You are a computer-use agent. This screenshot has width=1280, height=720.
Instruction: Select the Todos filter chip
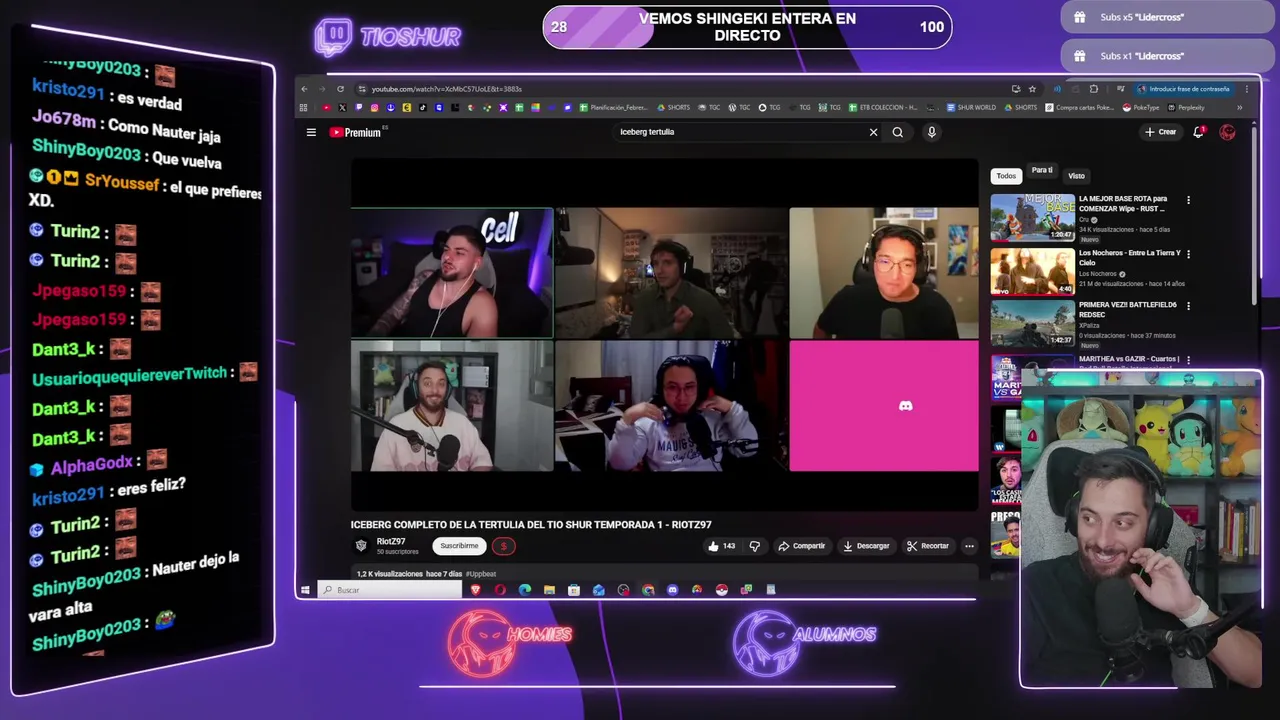click(1006, 176)
